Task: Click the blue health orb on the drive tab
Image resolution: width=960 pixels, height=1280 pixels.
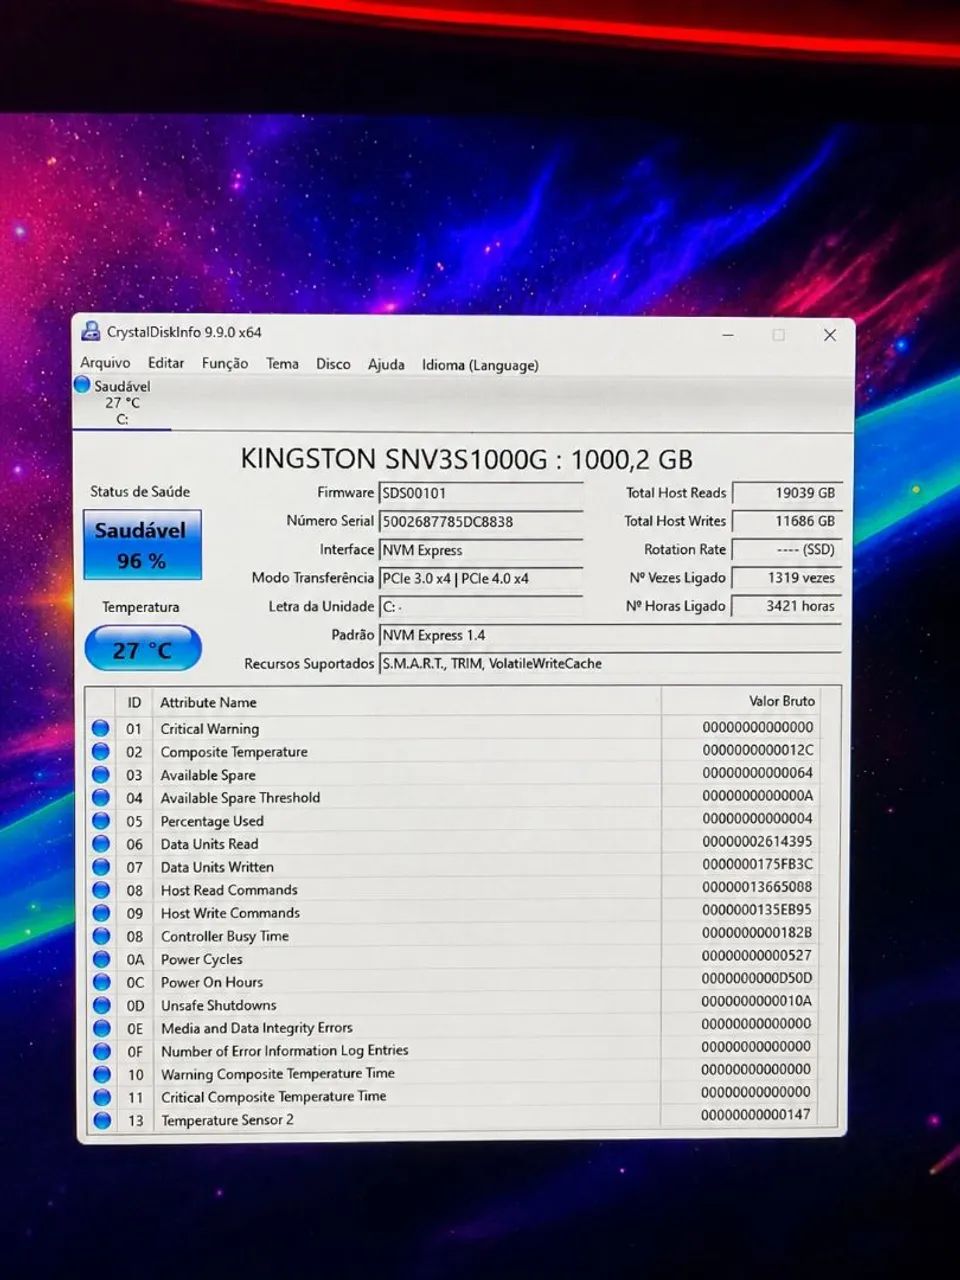Action: 82,385
